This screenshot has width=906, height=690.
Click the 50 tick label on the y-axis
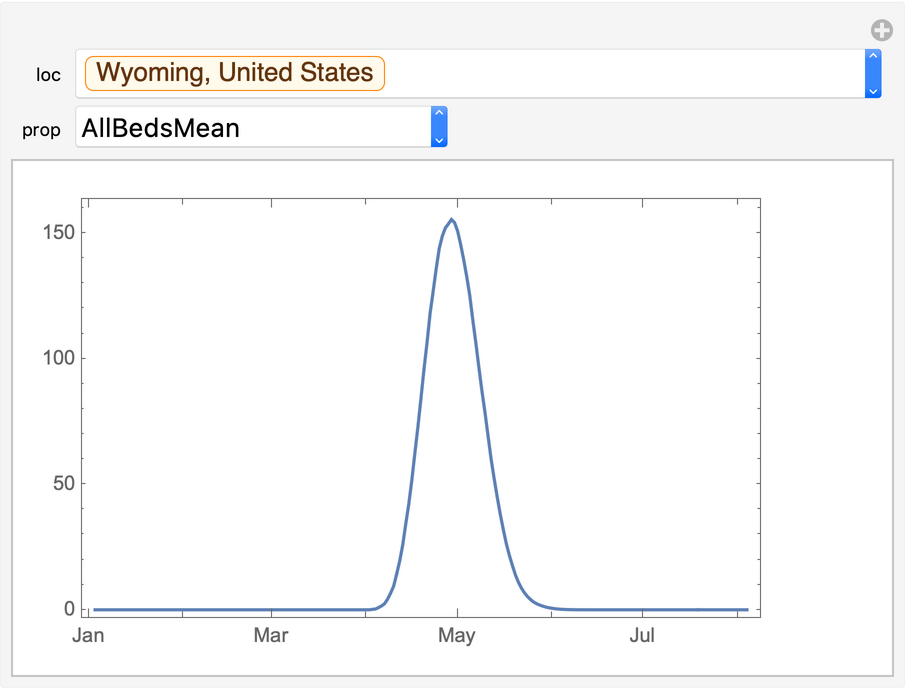tap(62, 484)
